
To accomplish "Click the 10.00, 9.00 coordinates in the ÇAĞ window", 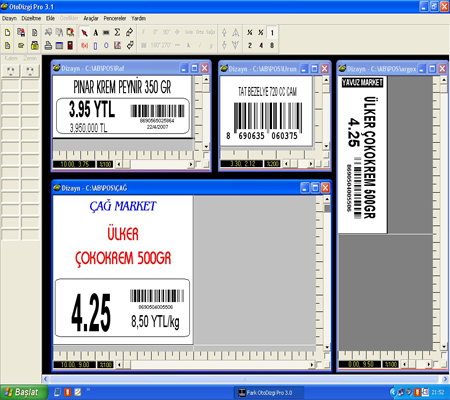I will coord(74,365).
